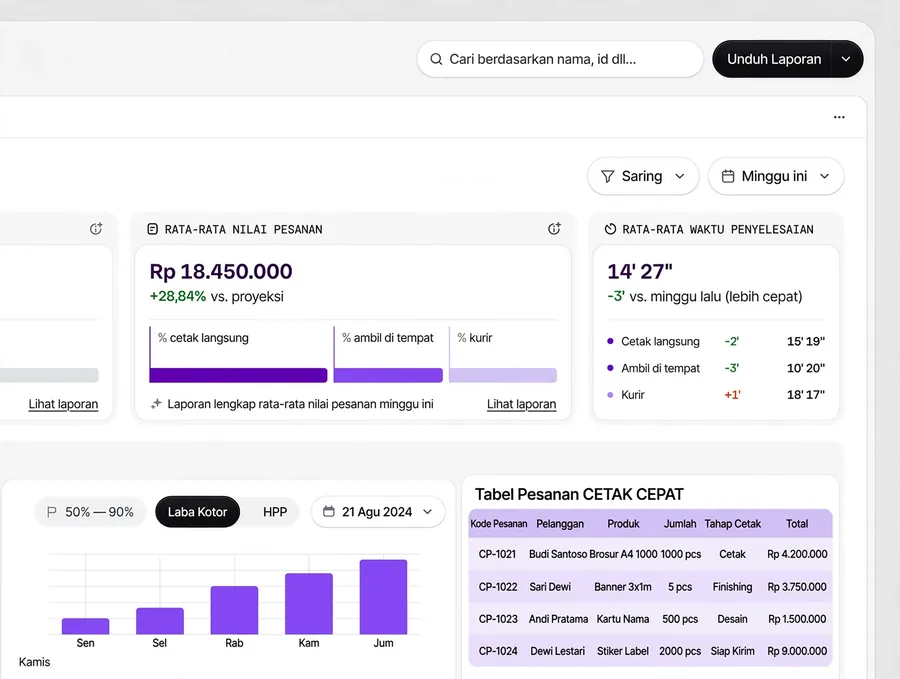Screen dimensions: 900x679
Task: Click the Sen bar in the chart
Action: [x=86, y=626]
